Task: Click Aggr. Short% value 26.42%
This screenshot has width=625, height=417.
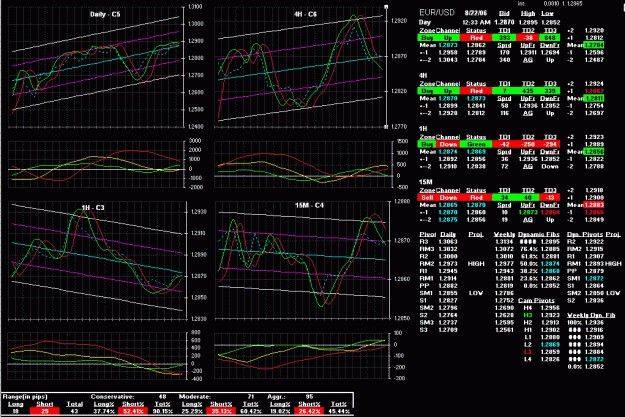Action: (x=309, y=411)
